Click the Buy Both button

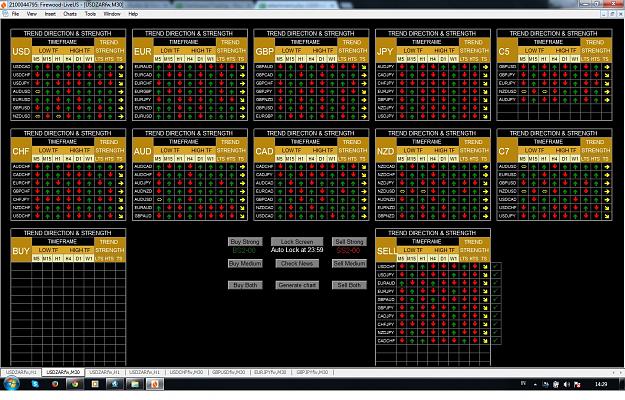[x=245, y=285]
